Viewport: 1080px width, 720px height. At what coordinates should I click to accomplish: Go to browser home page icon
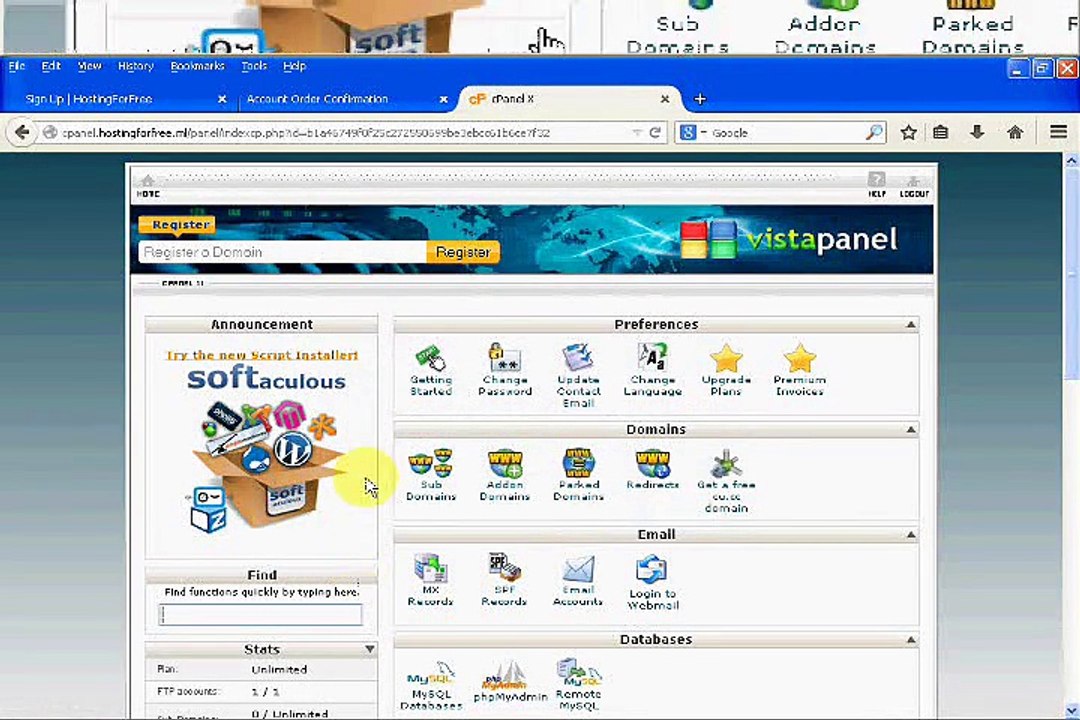[x=1015, y=132]
